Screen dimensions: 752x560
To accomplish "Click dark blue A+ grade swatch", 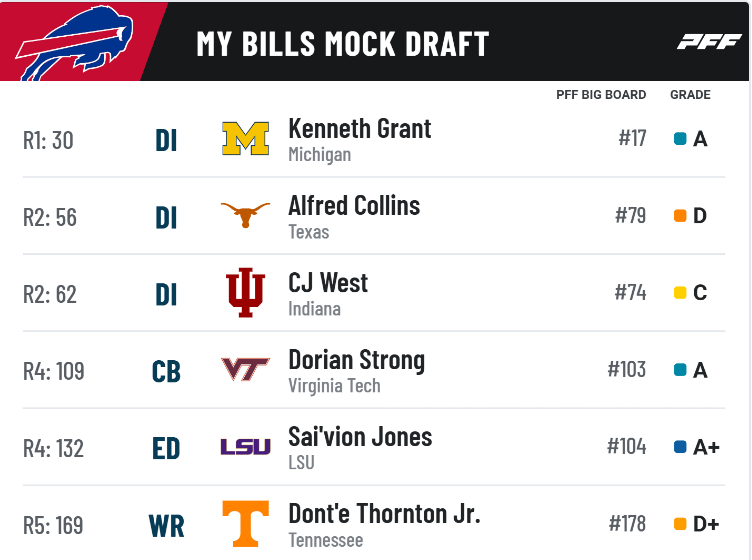I will pyautogui.click(x=680, y=447).
